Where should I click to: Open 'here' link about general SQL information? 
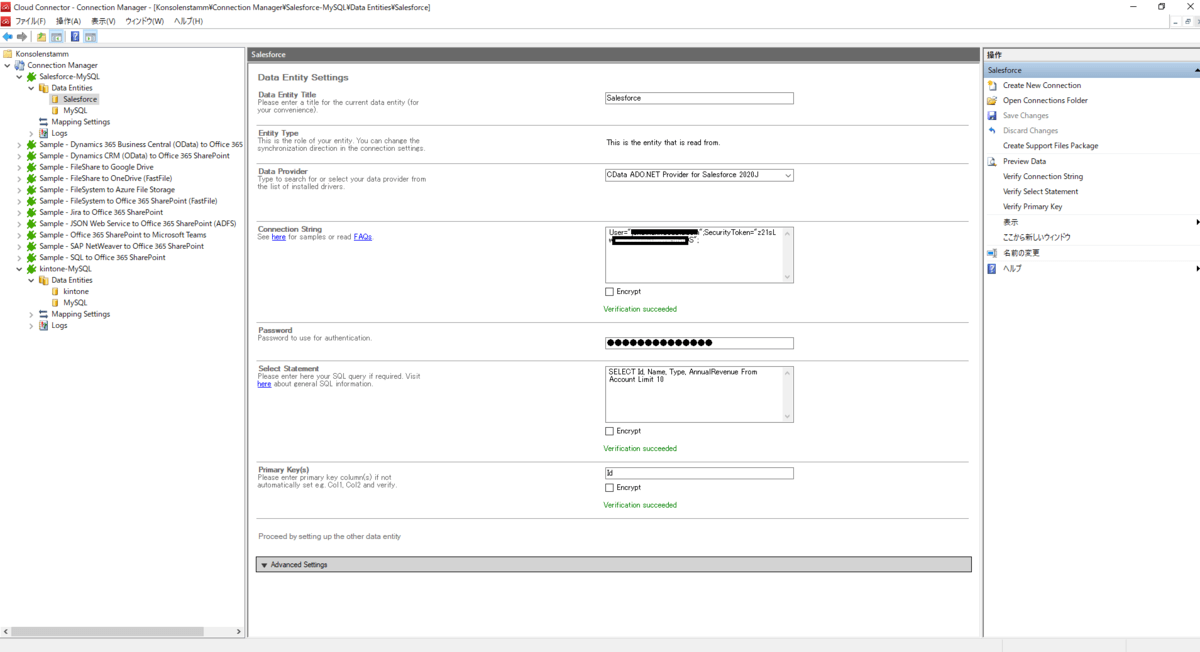pyautogui.click(x=264, y=384)
